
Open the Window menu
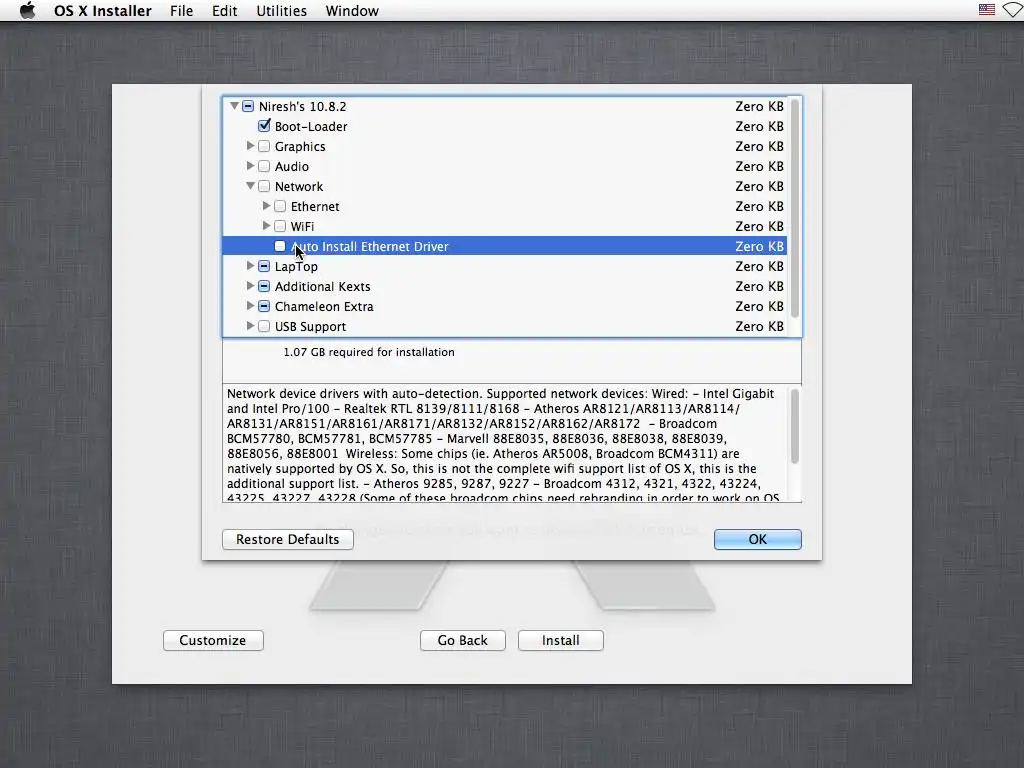tap(352, 10)
